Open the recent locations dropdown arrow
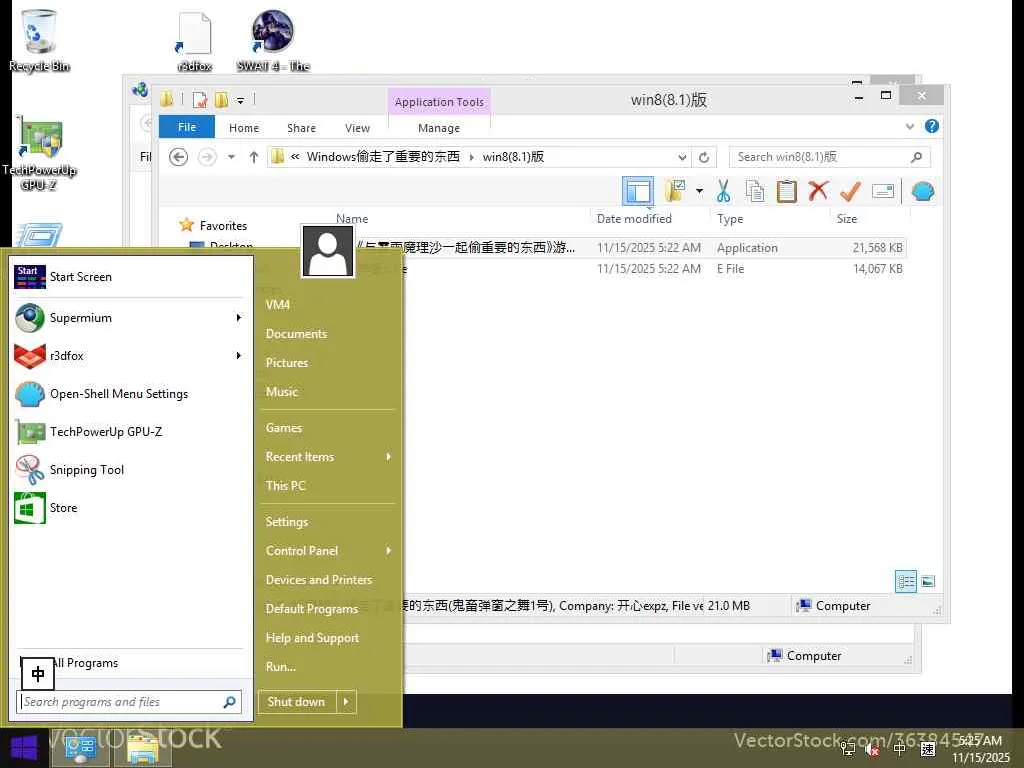Image resolution: width=1024 pixels, height=768 pixels. 231,157
